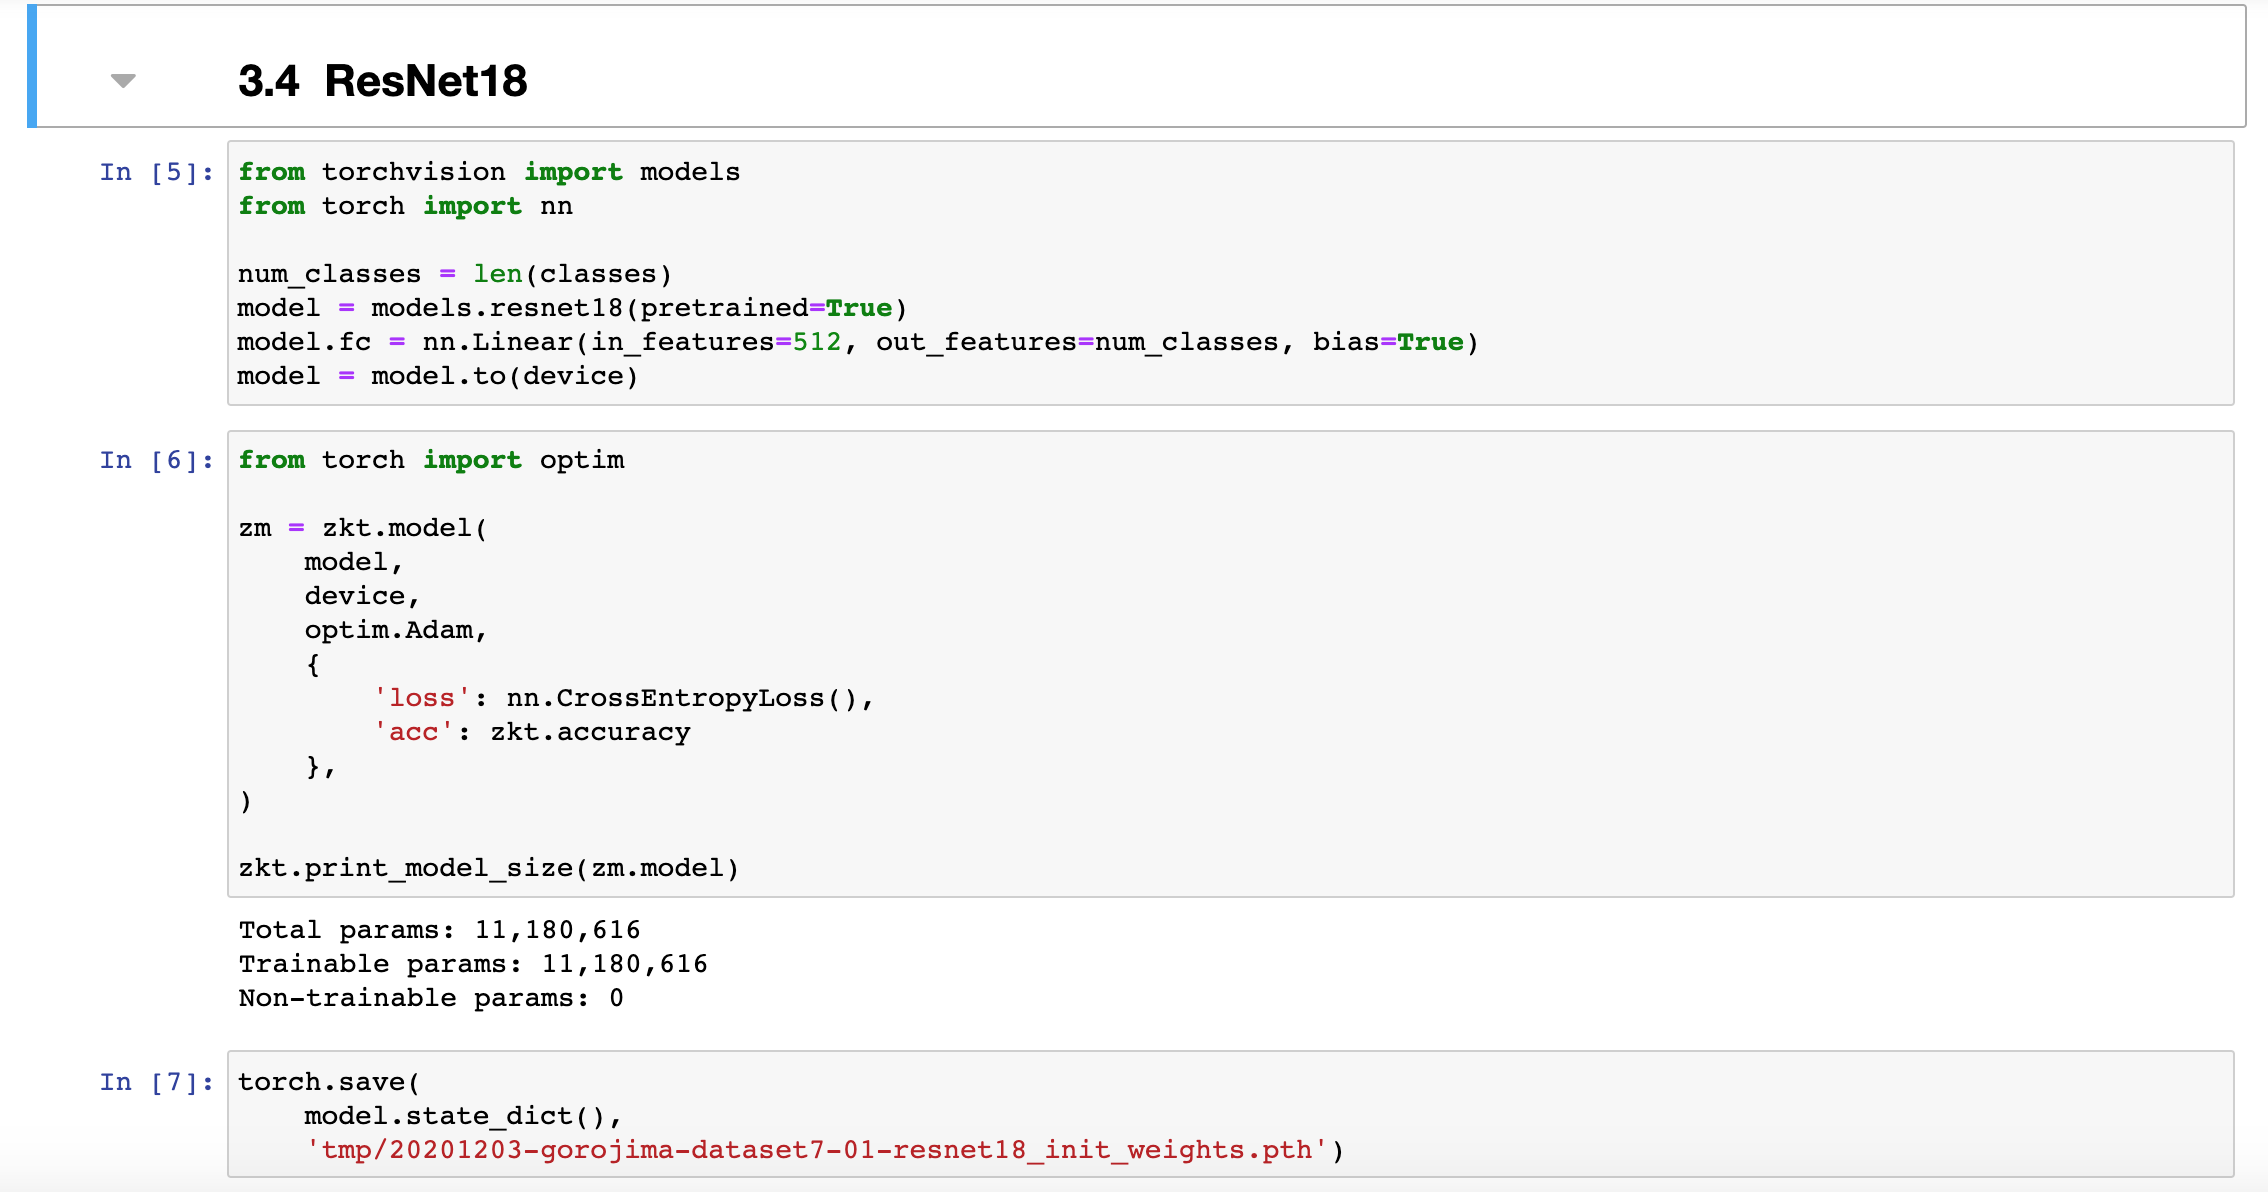Click the In [5] cell prompt
Viewport: 2268px width, 1192px height.
click(x=156, y=172)
